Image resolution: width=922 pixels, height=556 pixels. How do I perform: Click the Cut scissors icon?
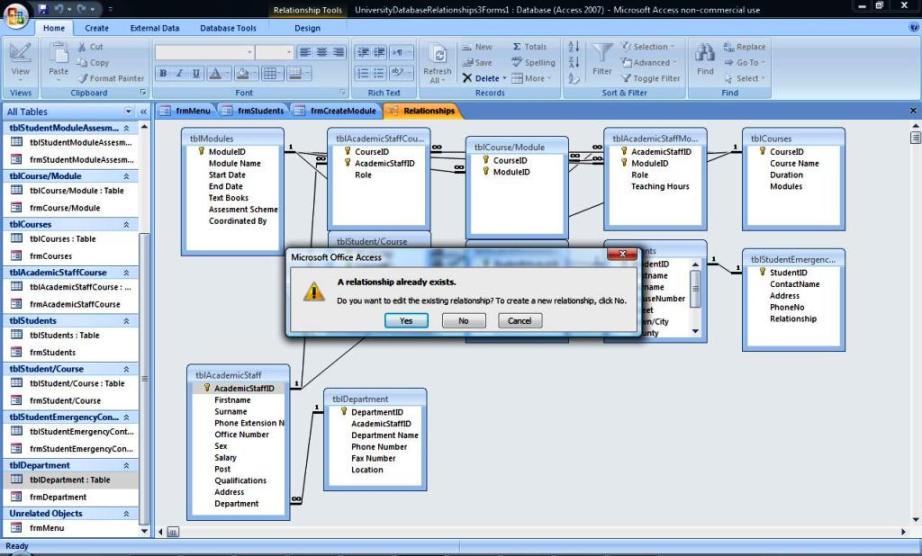click(83, 46)
